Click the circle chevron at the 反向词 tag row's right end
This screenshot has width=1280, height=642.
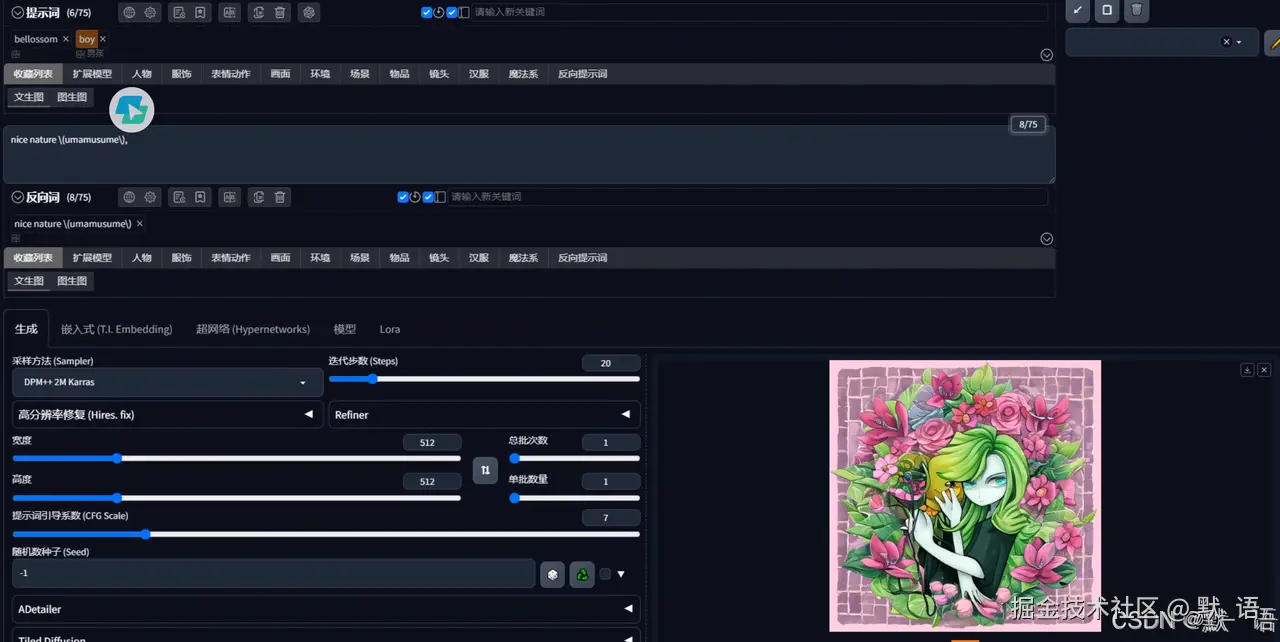pos(1047,239)
